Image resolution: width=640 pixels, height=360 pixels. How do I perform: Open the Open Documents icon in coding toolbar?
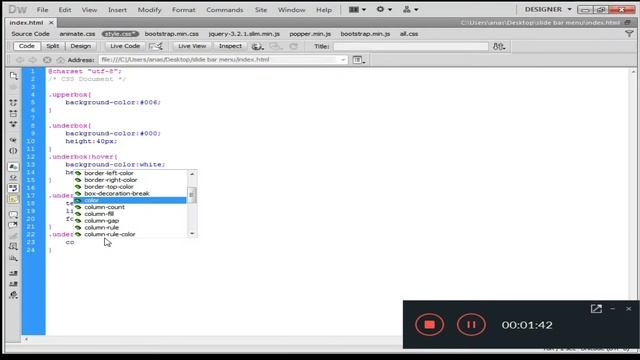[13, 76]
